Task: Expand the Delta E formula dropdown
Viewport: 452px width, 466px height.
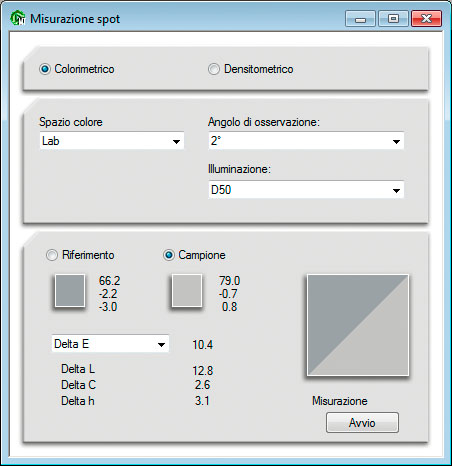Action: tap(110, 343)
